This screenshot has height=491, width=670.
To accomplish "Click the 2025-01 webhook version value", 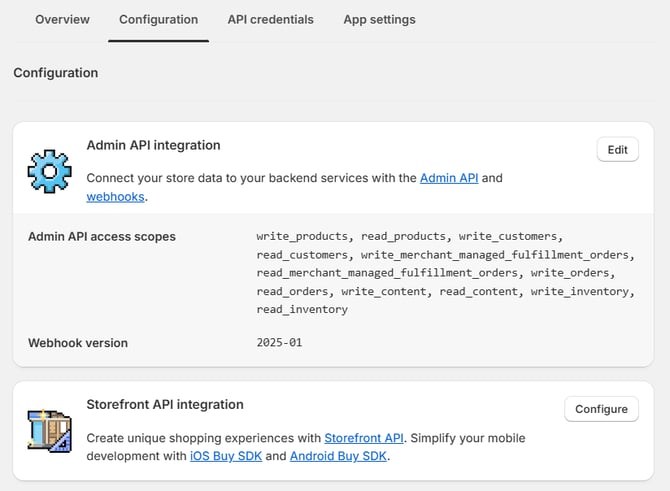I will pyautogui.click(x=279, y=343).
